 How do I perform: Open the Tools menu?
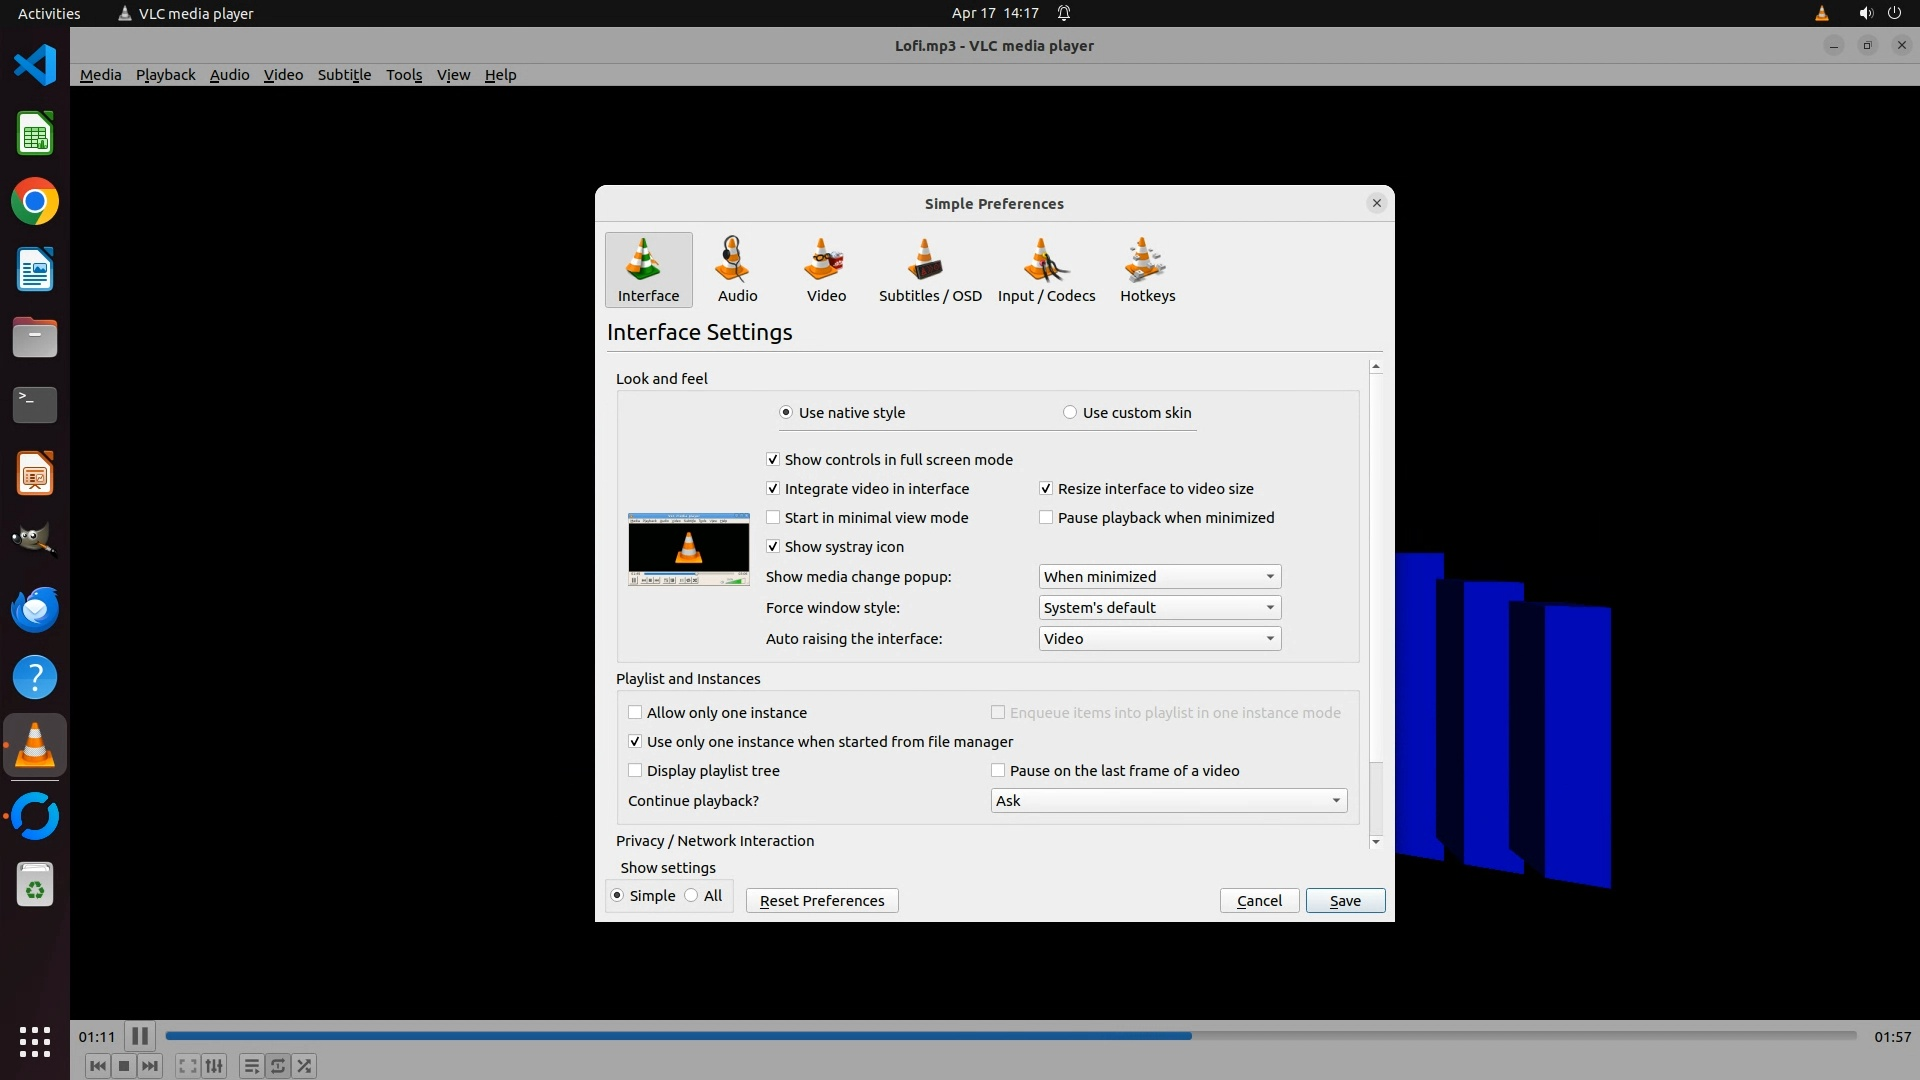click(404, 75)
